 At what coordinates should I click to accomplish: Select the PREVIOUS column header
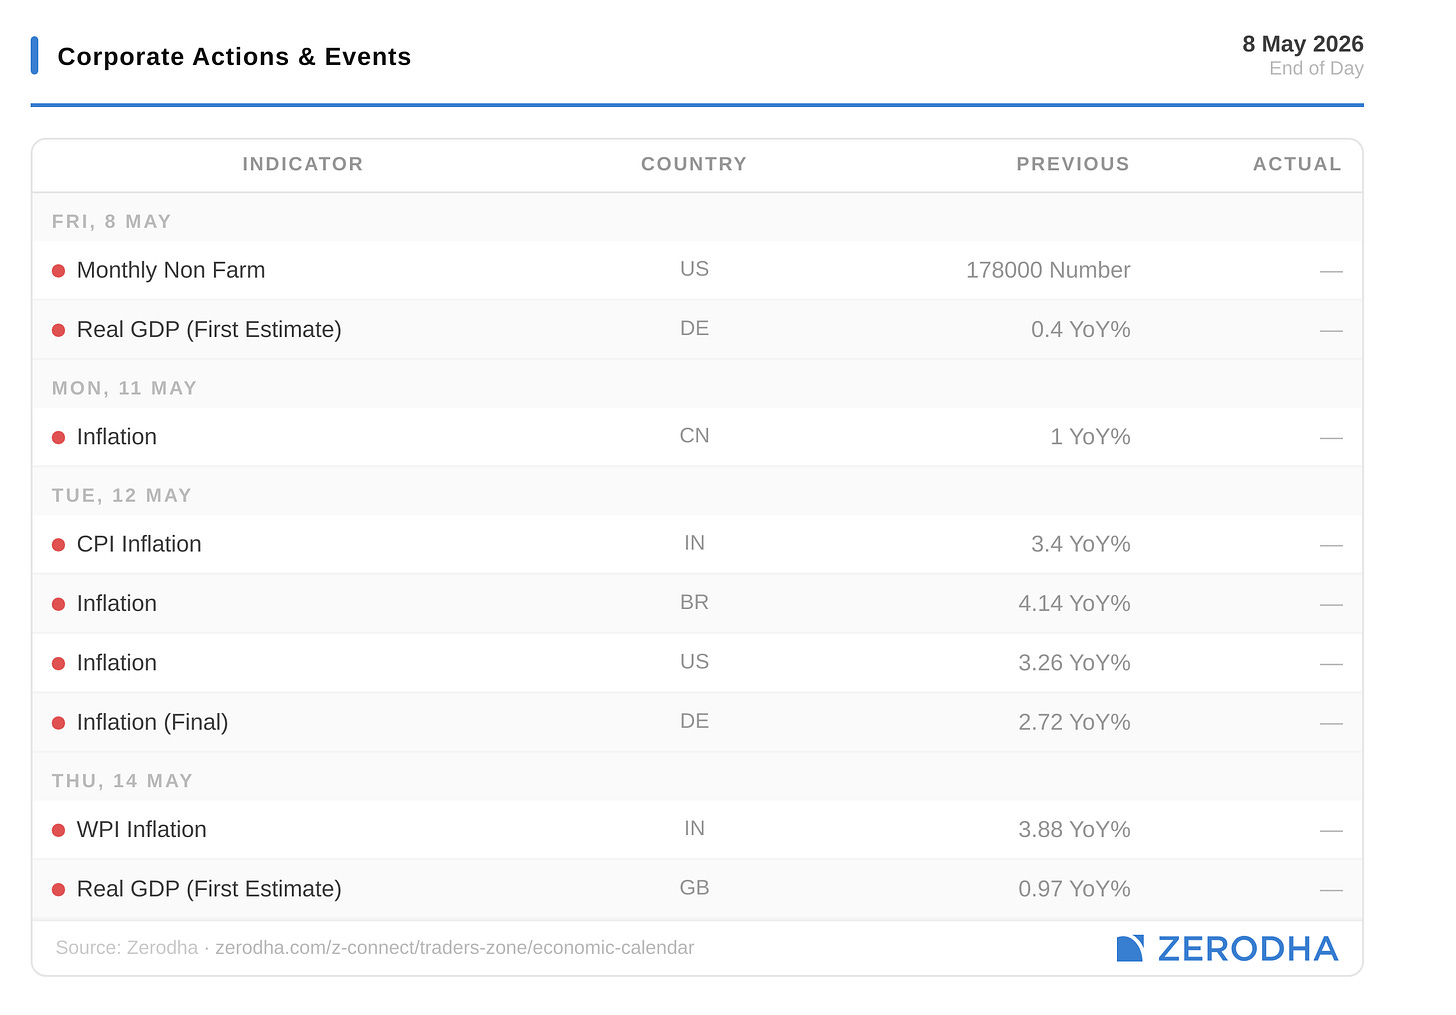pyautogui.click(x=1073, y=164)
